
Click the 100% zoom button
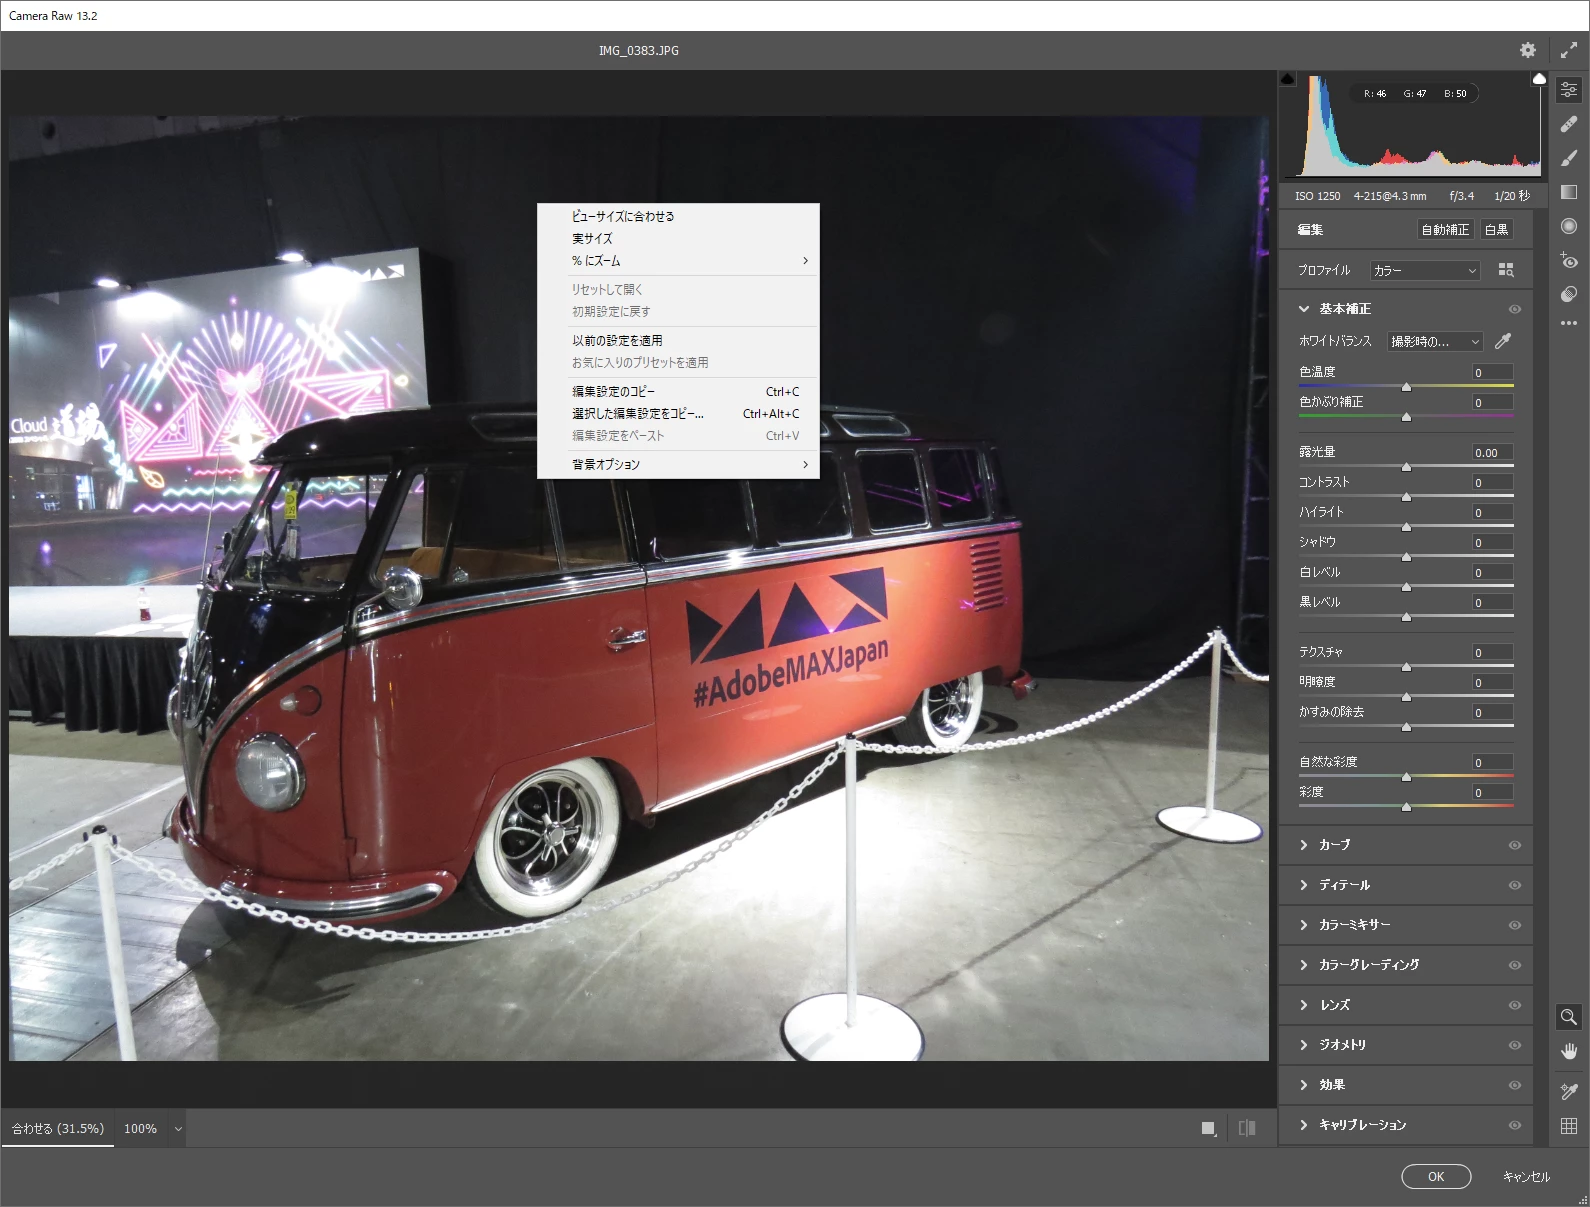pyautogui.click(x=140, y=1128)
